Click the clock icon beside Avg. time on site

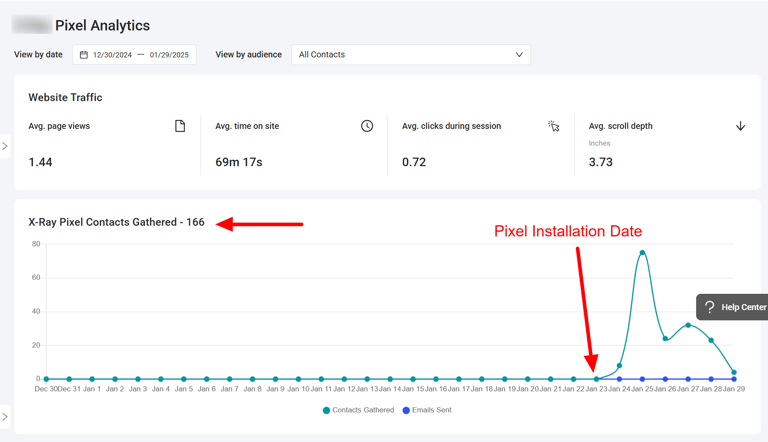[x=367, y=126]
